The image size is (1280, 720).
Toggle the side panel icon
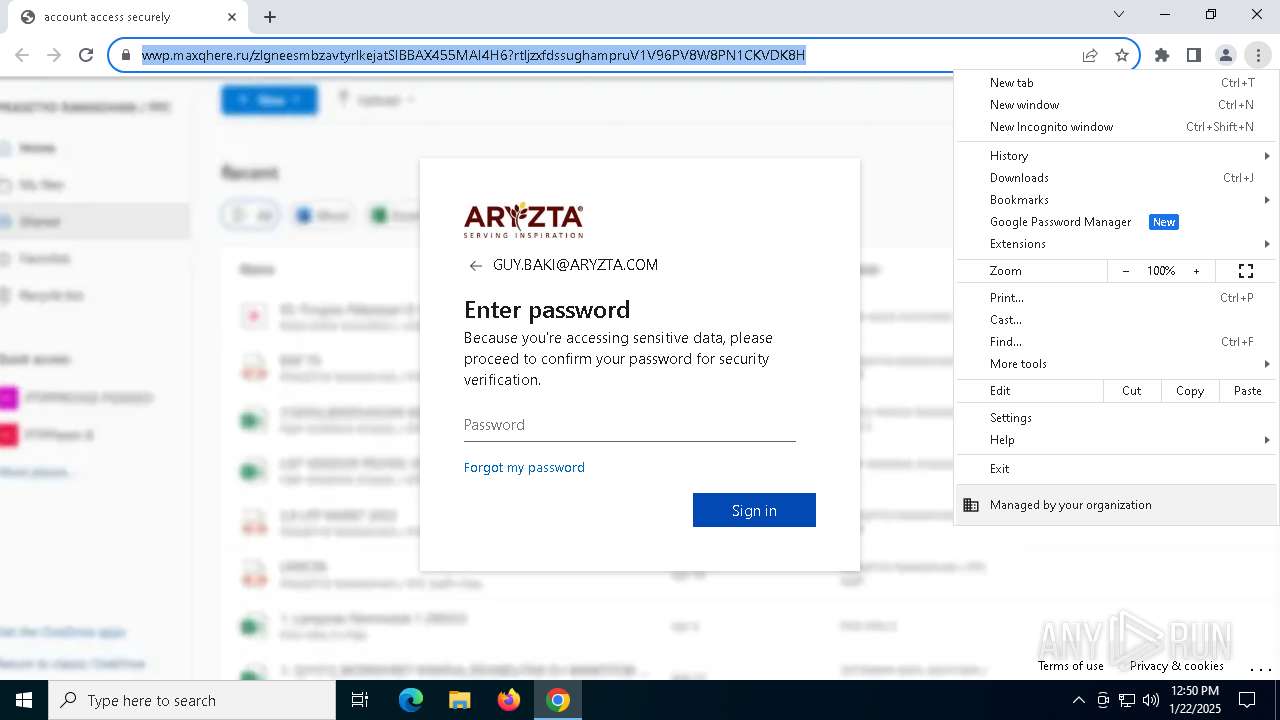tap(1194, 55)
